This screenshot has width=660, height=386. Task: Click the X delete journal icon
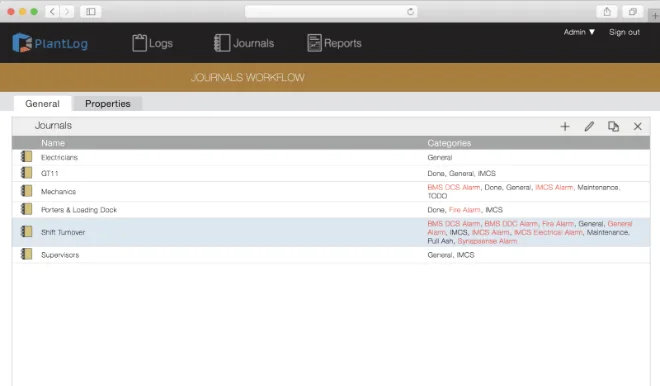click(638, 126)
